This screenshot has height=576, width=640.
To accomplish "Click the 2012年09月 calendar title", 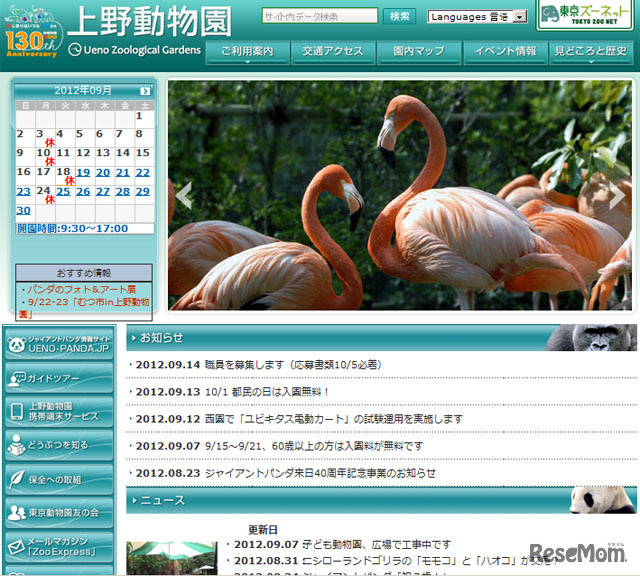I will [82, 91].
